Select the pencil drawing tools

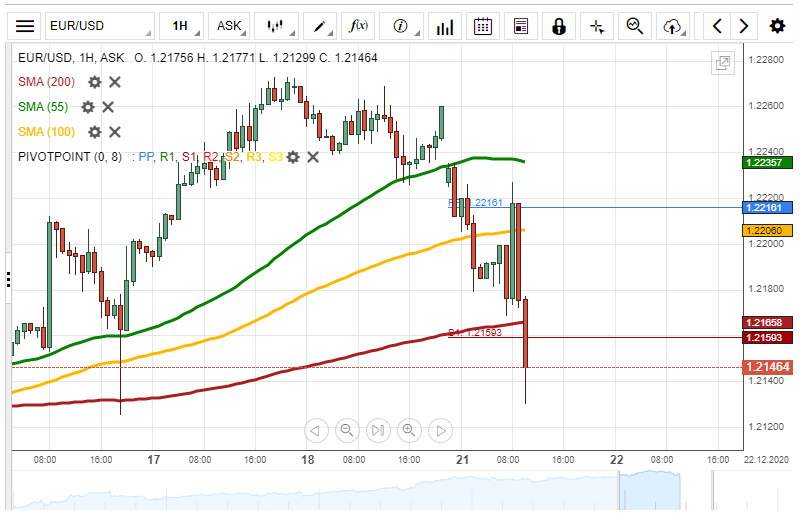[320, 26]
